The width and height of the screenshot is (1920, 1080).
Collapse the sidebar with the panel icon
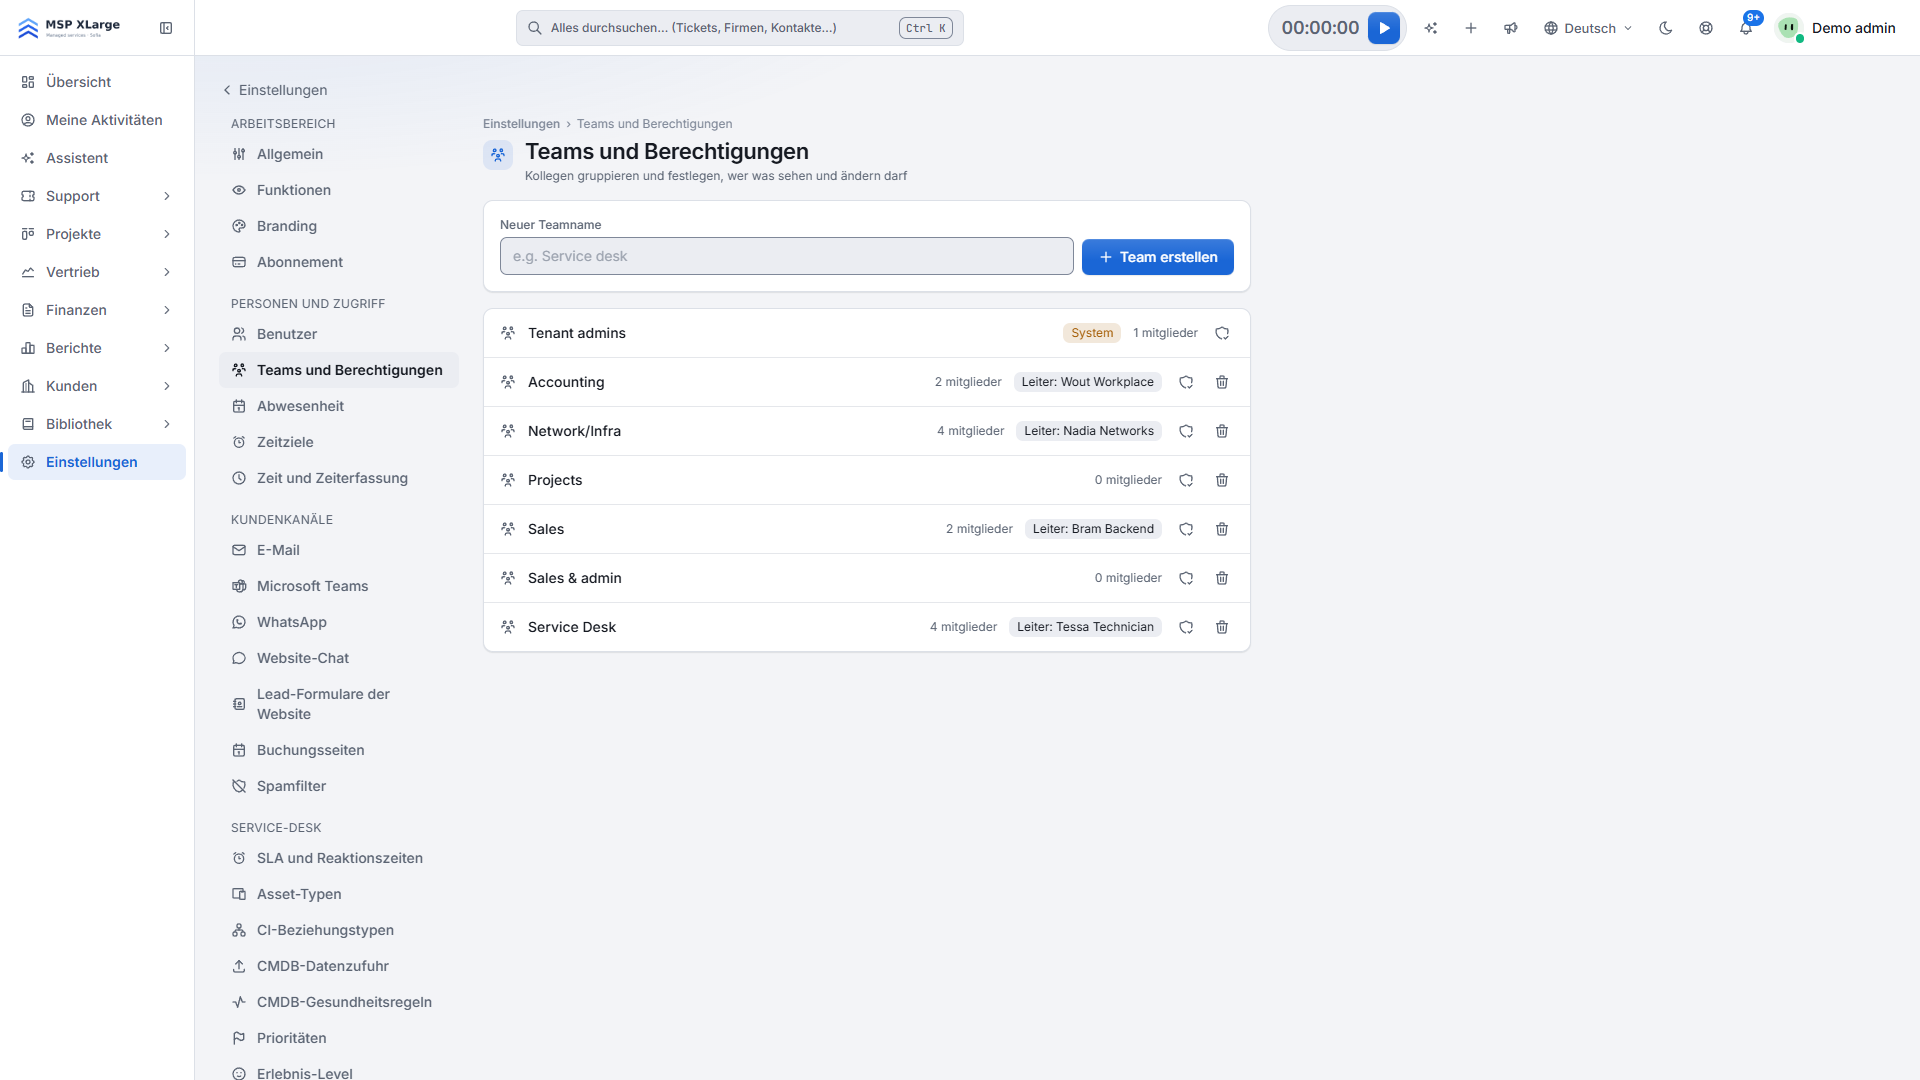166,28
